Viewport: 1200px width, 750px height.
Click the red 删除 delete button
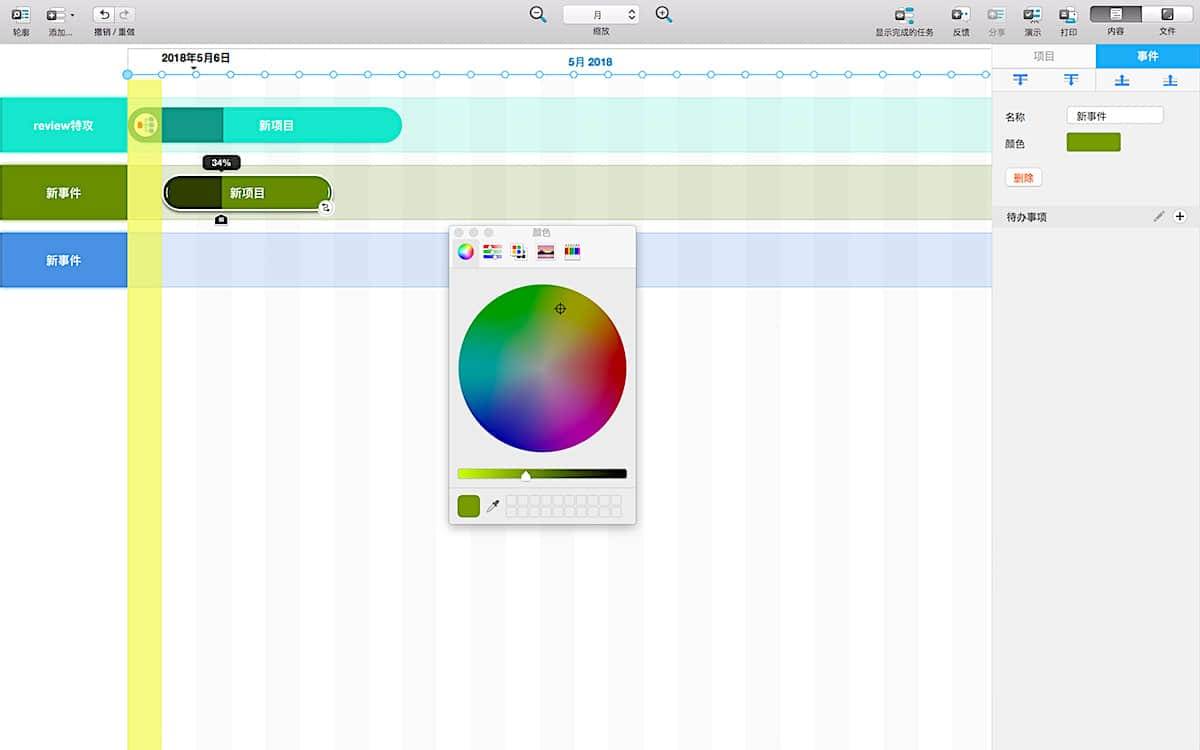click(x=1023, y=177)
